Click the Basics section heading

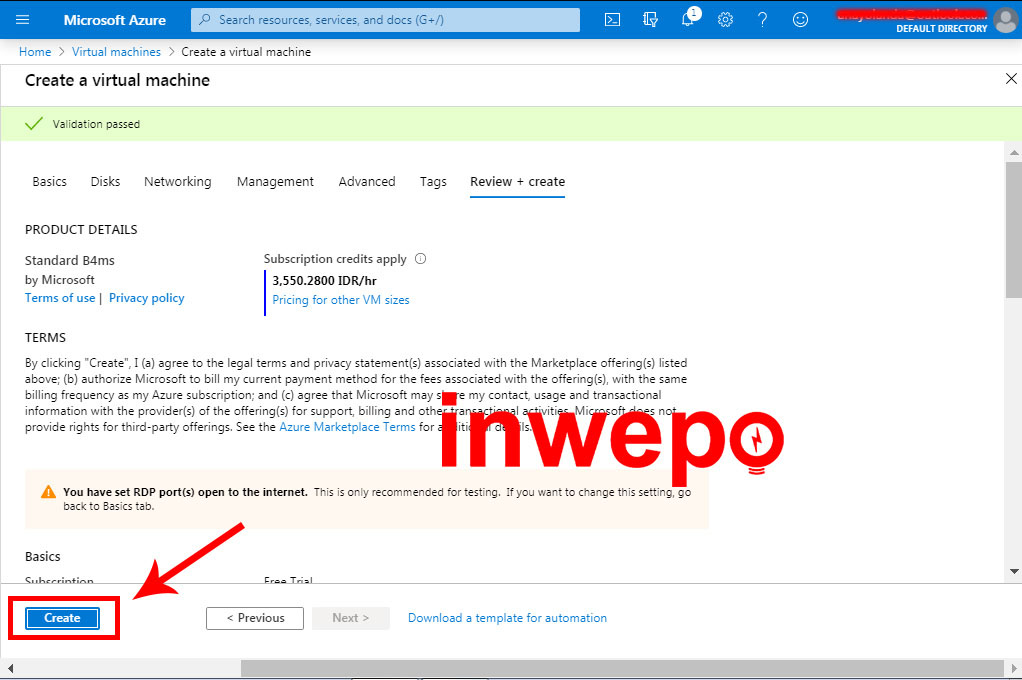pyautogui.click(x=42, y=556)
